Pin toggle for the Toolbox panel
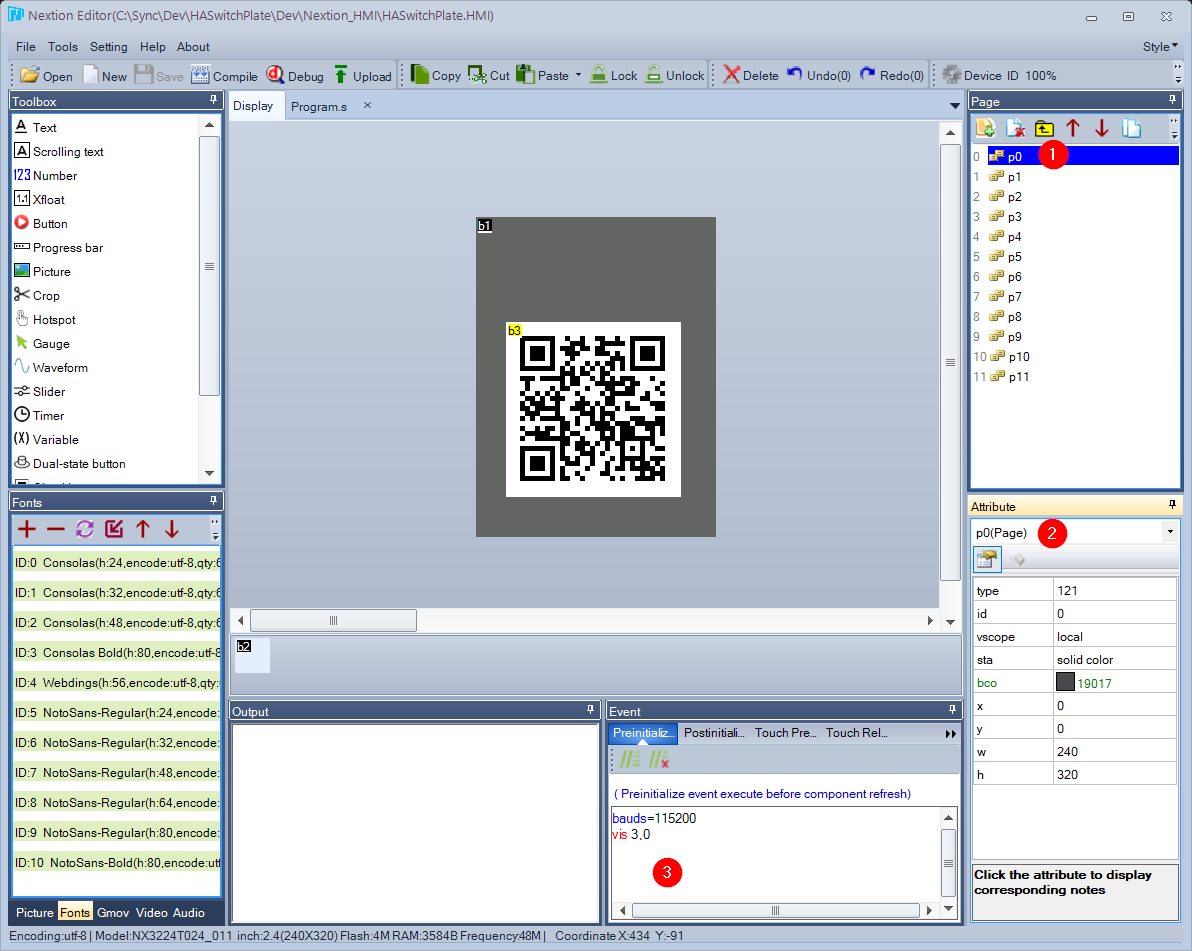Screen dimensions: 1192x951 click(213, 101)
